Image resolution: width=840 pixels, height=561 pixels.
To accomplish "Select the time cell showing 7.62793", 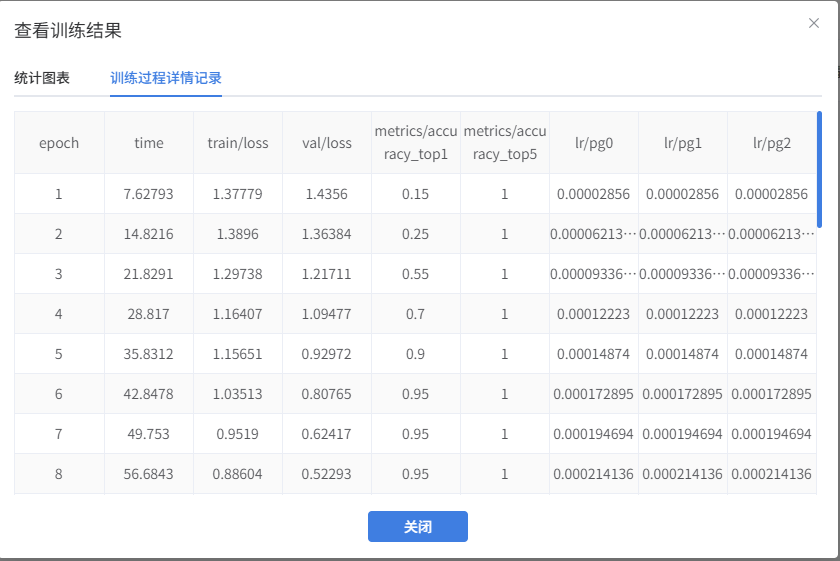I will pos(149,194).
